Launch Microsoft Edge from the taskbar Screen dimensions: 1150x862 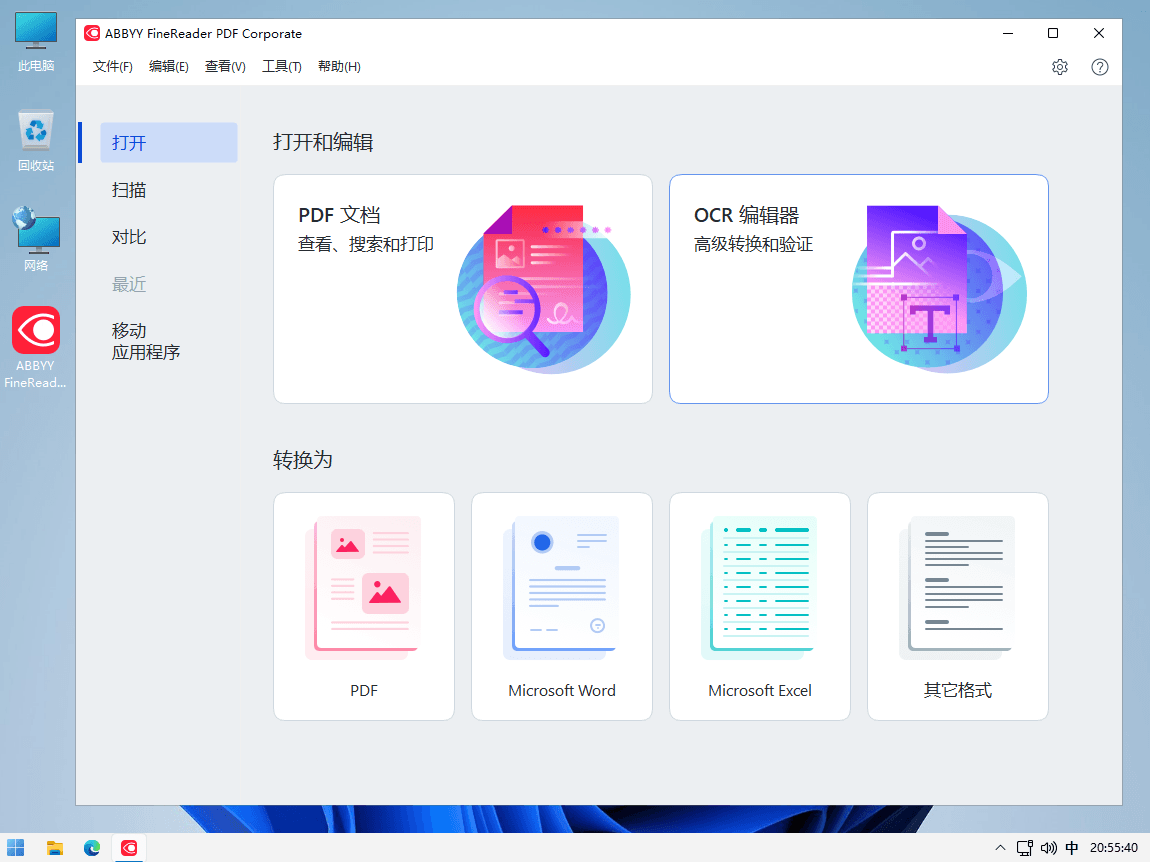(92, 848)
